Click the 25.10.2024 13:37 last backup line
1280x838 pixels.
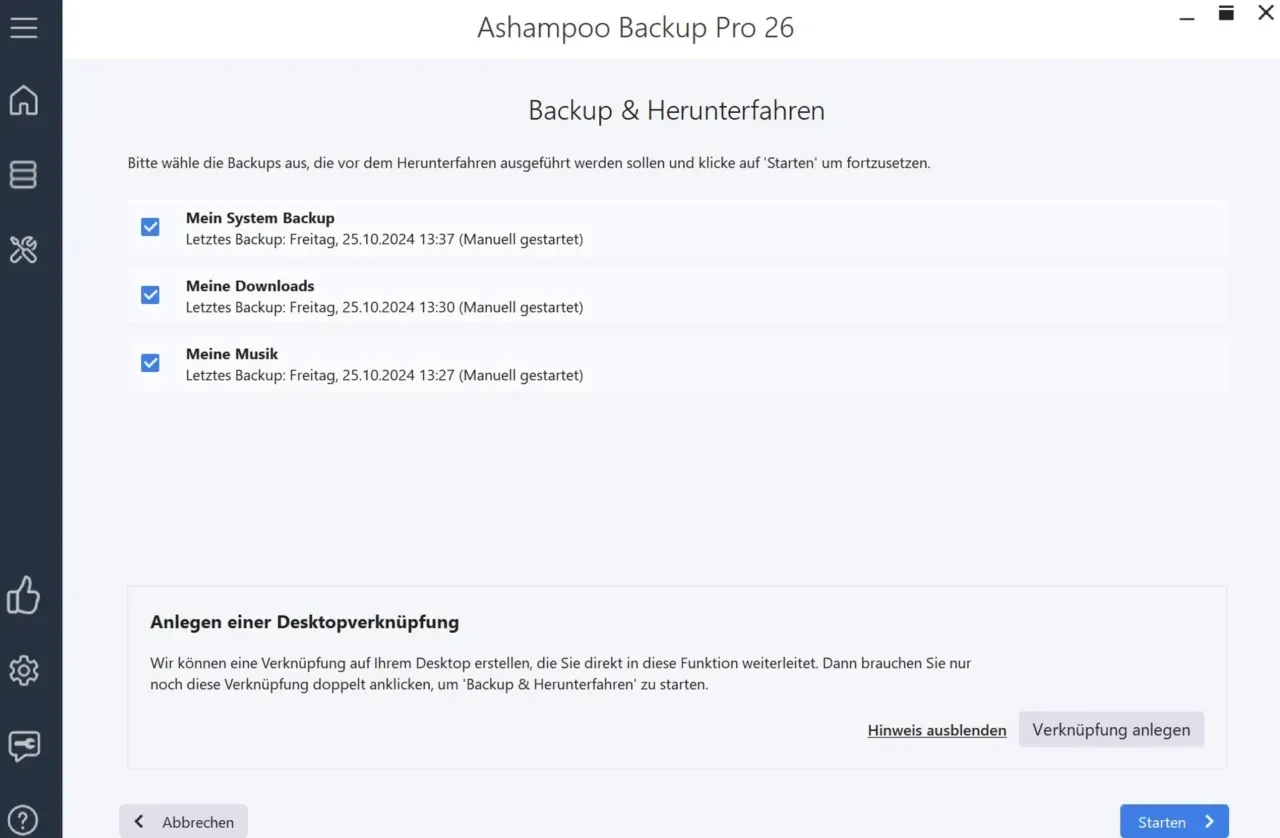tap(384, 240)
